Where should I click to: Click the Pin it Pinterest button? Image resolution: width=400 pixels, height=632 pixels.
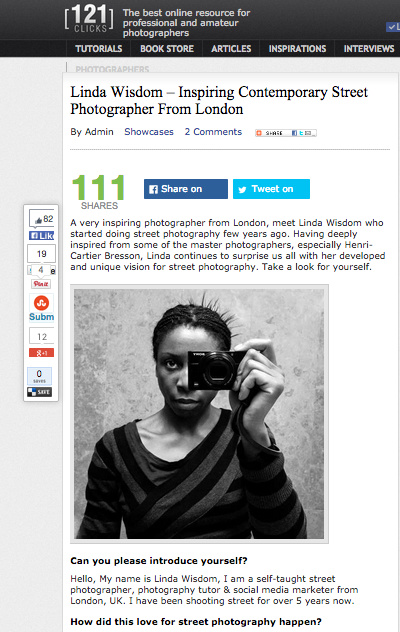(x=41, y=284)
